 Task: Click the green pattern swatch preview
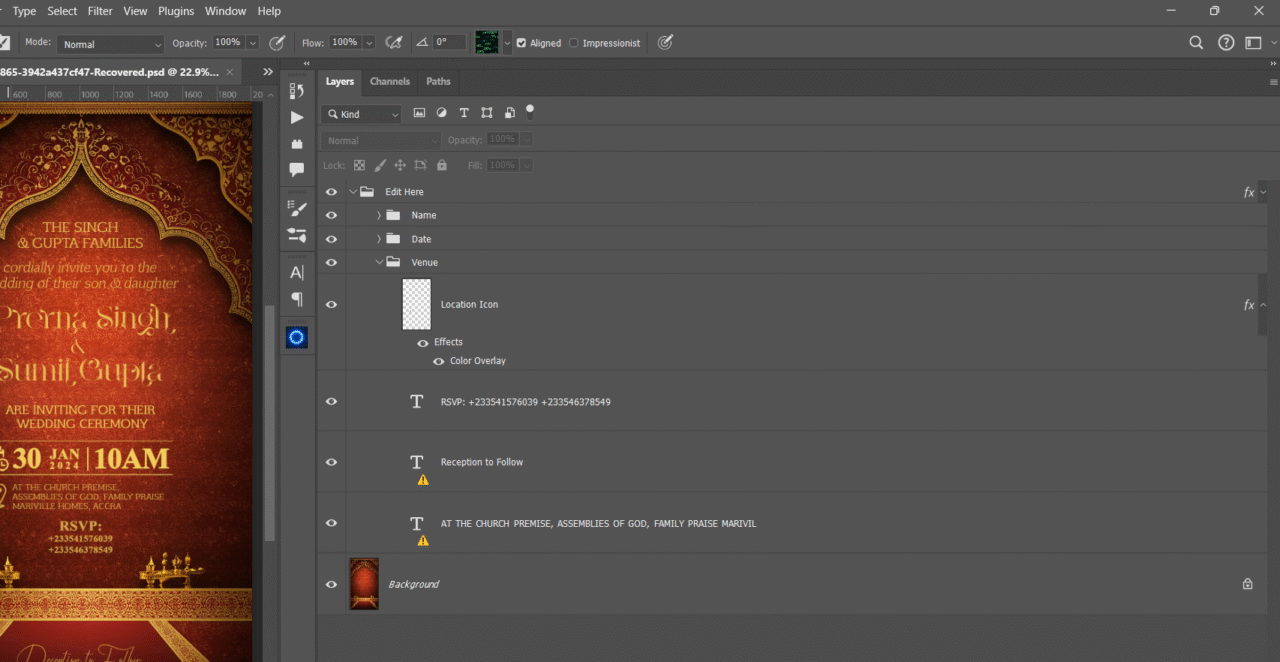pos(486,43)
